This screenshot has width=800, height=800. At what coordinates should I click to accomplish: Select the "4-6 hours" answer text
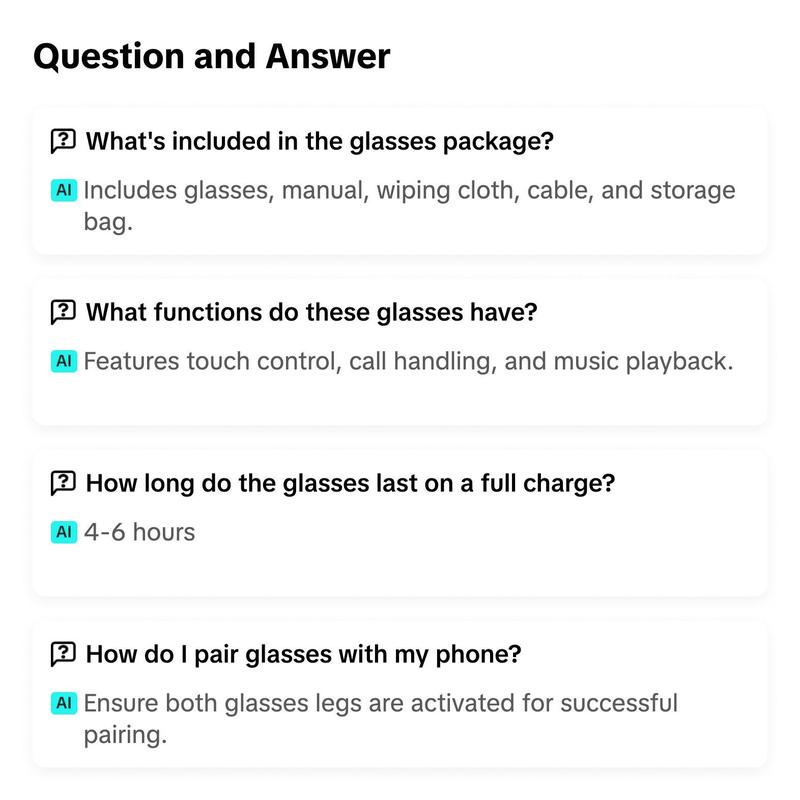139,532
